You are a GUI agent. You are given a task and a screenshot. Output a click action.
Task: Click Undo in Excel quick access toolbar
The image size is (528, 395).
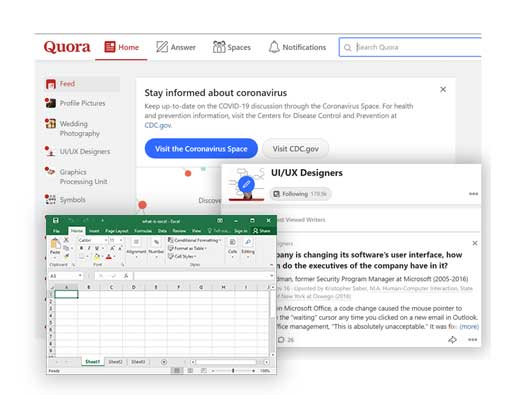coord(71,221)
